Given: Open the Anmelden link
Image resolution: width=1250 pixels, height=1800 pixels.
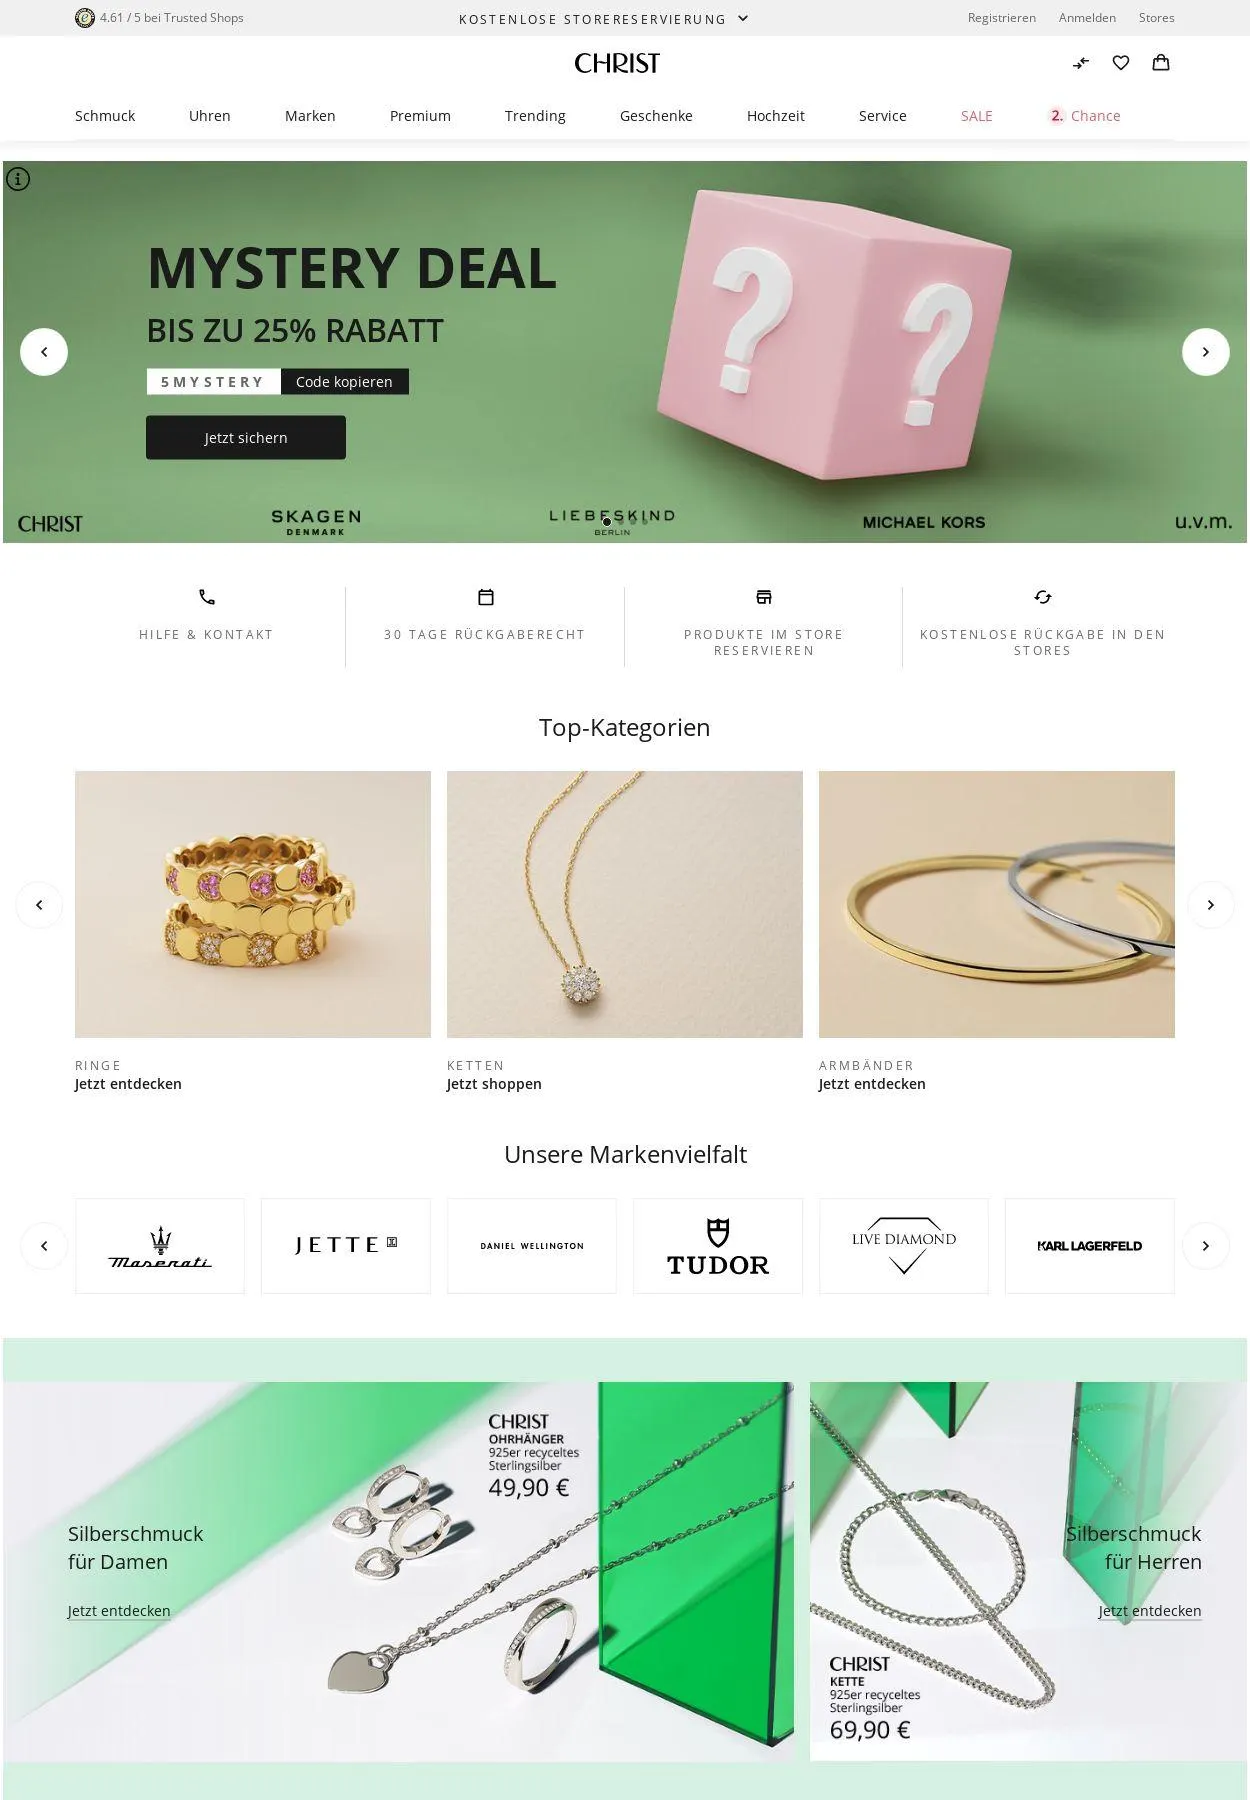Looking at the screenshot, I should point(1087,18).
